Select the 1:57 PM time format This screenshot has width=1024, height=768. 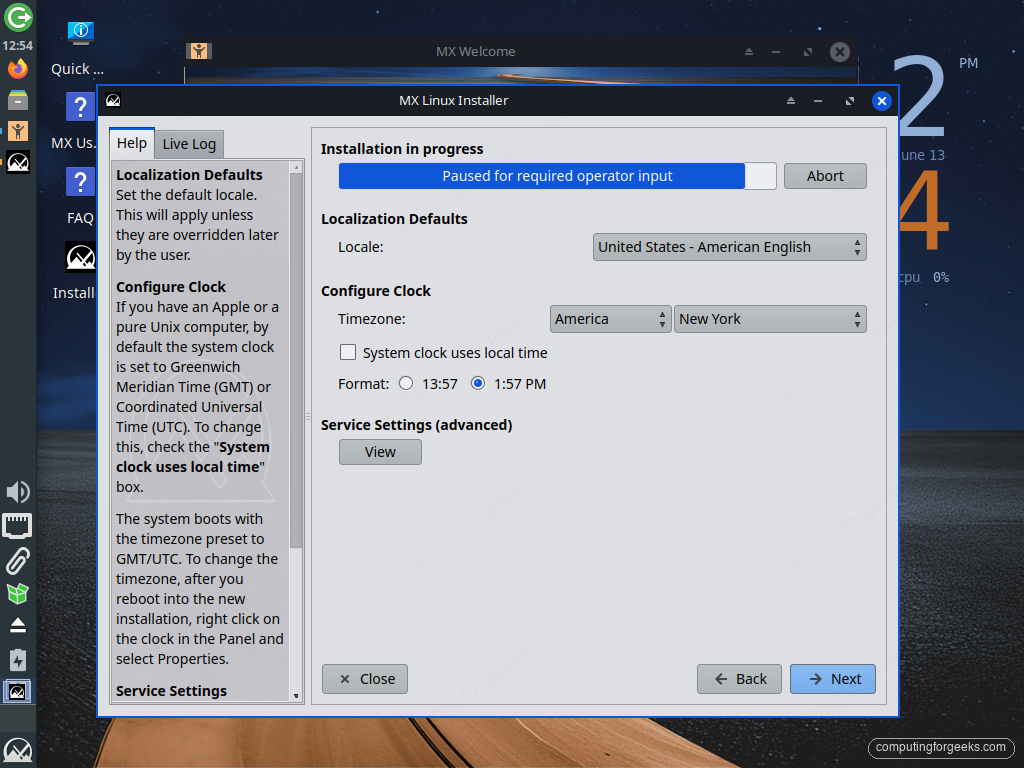tap(478, 383)
